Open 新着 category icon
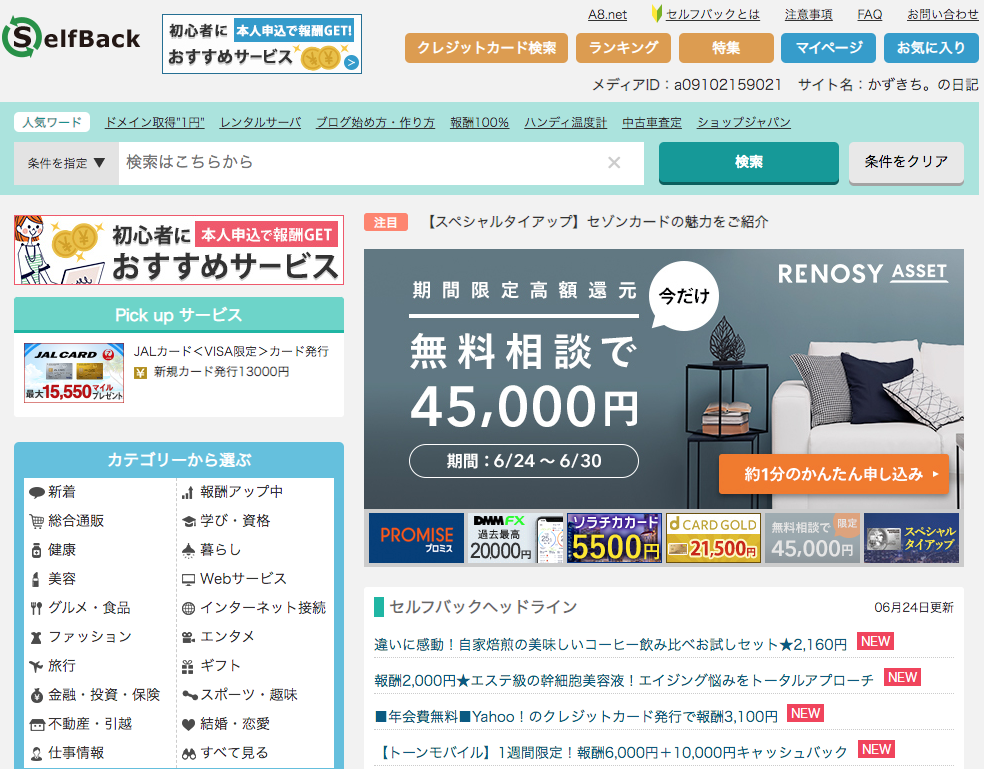This screenshot has height=769, width=984. pyautogui.click(x=36, y=493)
